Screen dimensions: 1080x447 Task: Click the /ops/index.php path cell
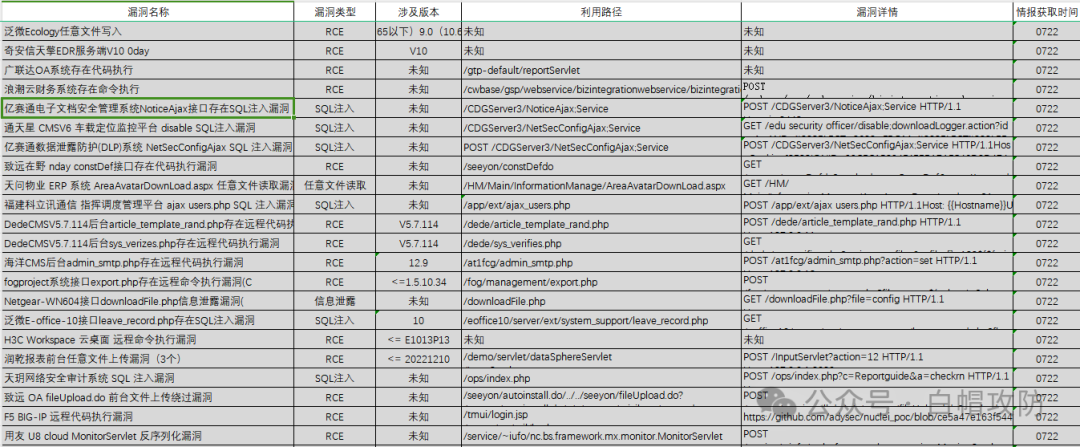pos(601,378)
